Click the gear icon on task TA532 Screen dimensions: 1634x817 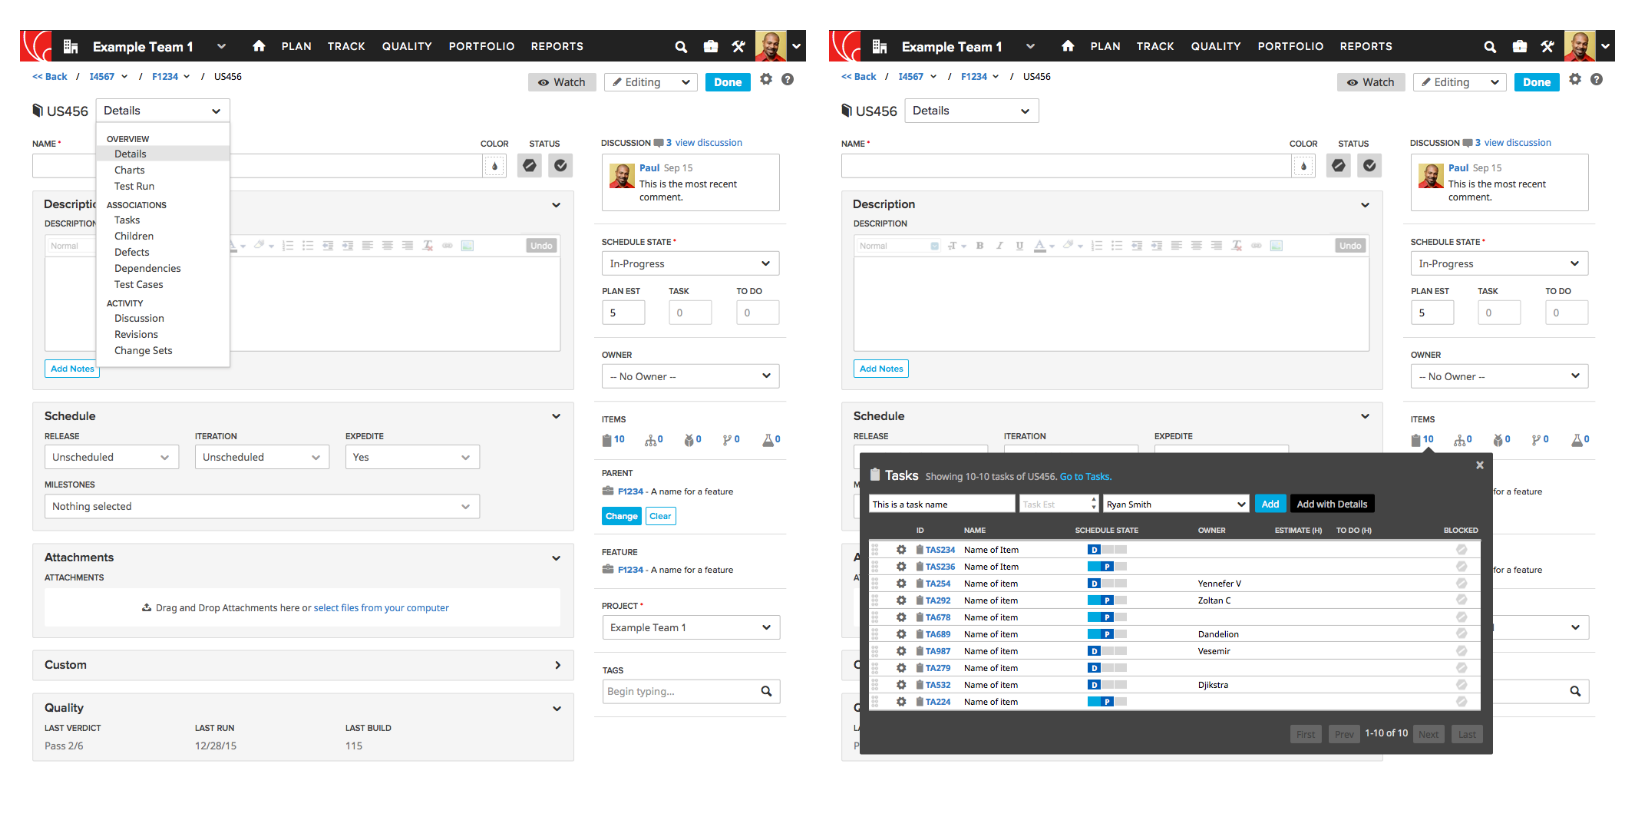coord(901,685)
